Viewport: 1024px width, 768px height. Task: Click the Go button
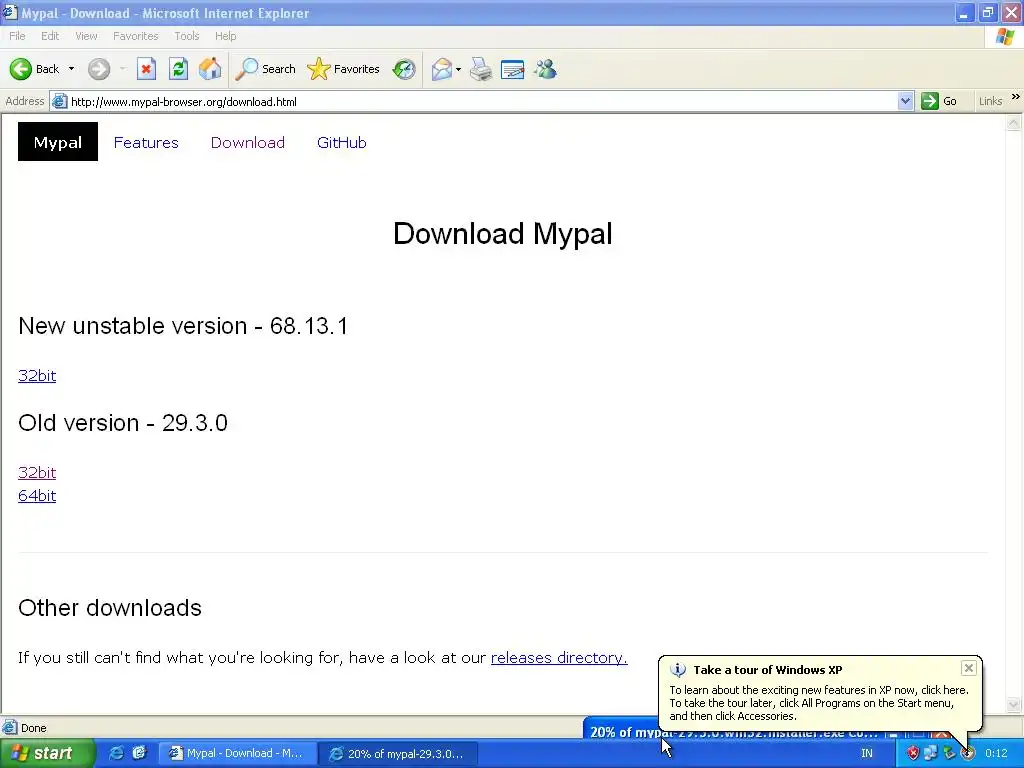click(x=939, y=101)
